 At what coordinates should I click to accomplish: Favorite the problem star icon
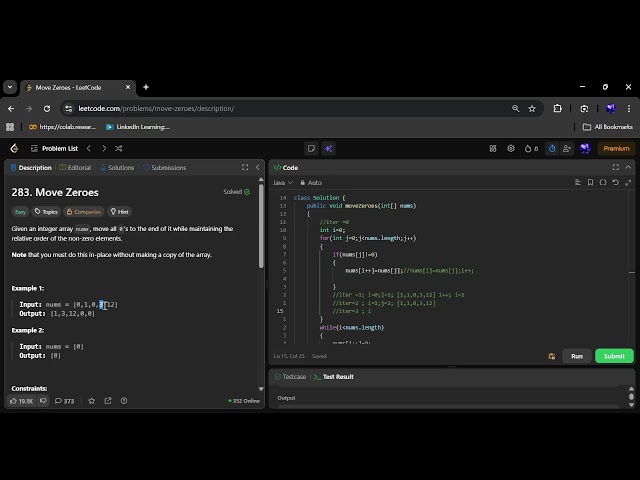coord(92,401)
